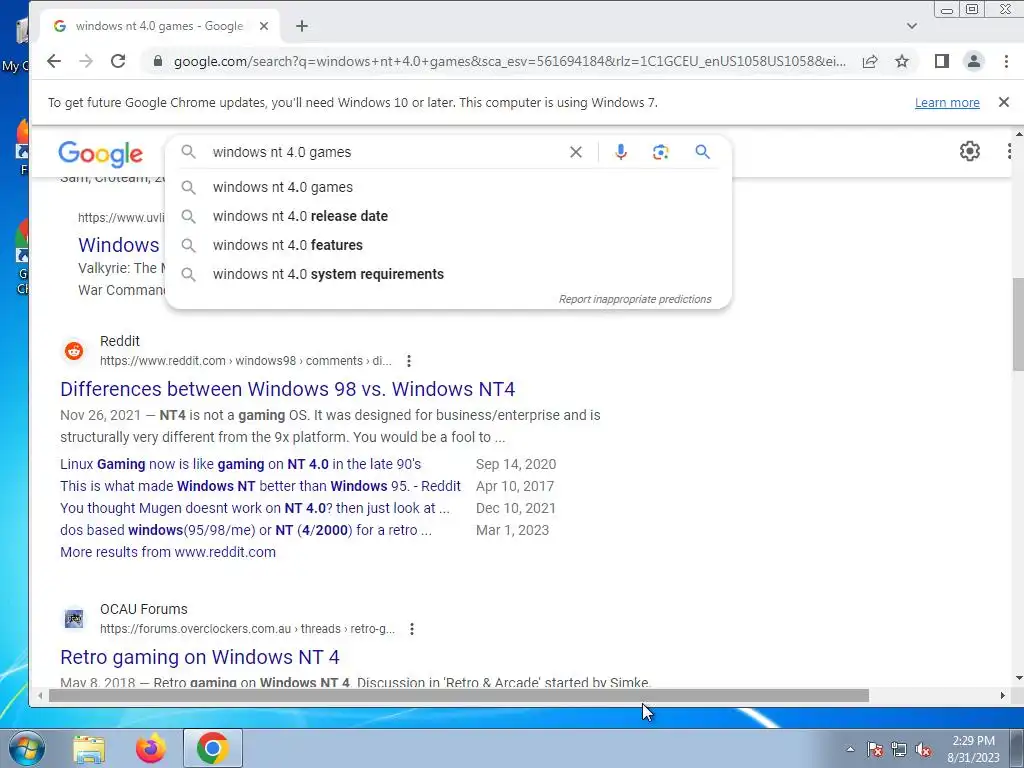Select the Chrome taskbar button
Image resolution: width=1024 pixels, height=768 pixels.
pos(212,748)
